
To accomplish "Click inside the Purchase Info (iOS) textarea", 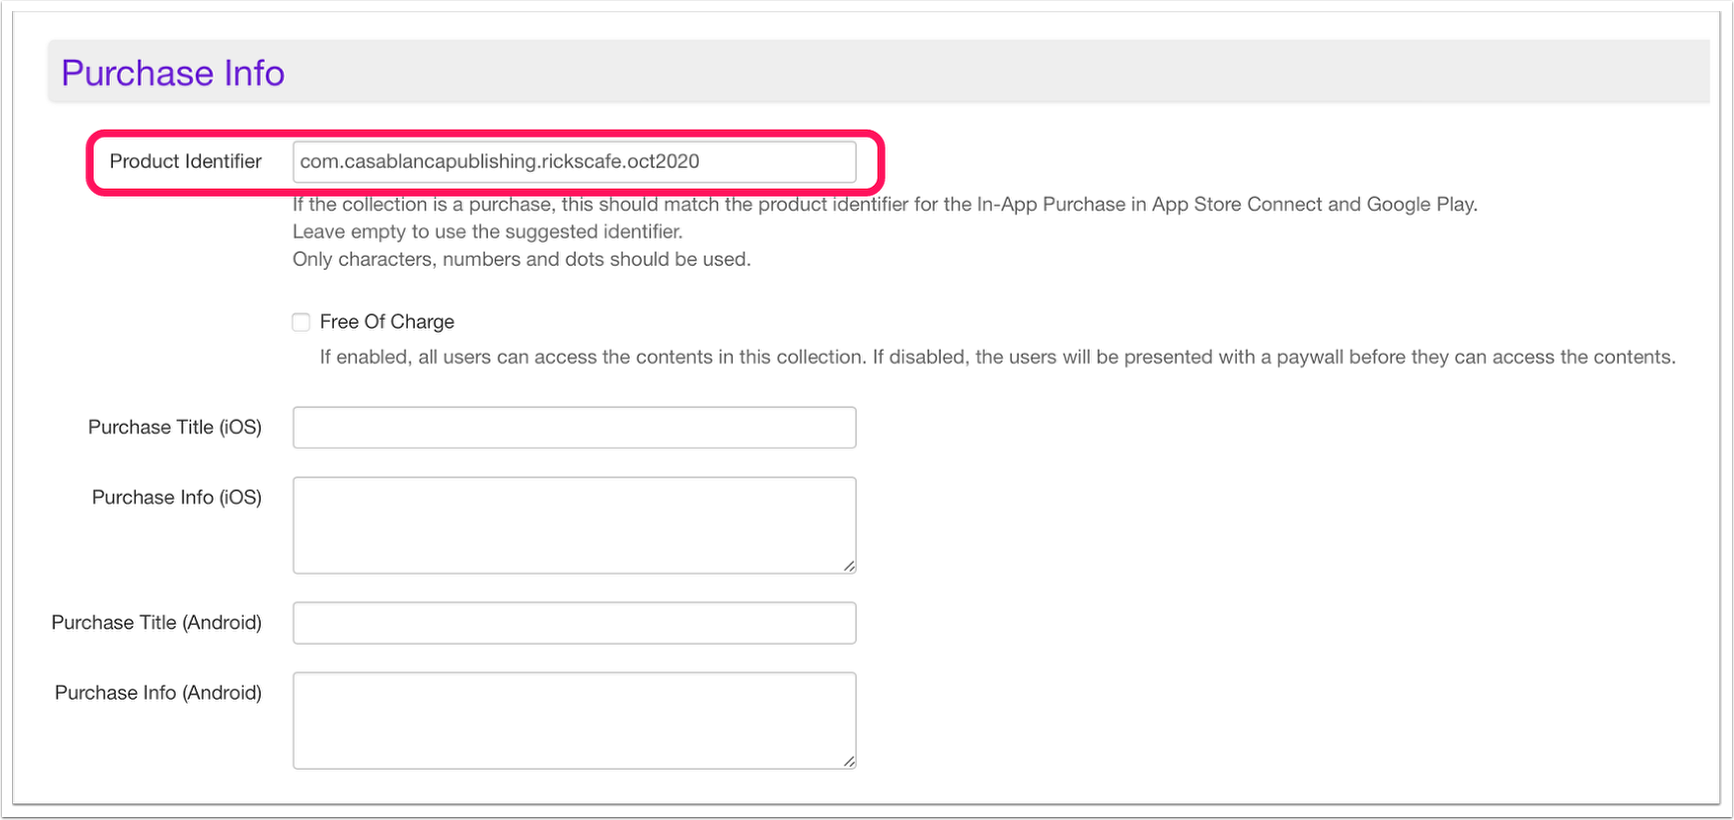I will pyautogui.click(x=574, y=525).
